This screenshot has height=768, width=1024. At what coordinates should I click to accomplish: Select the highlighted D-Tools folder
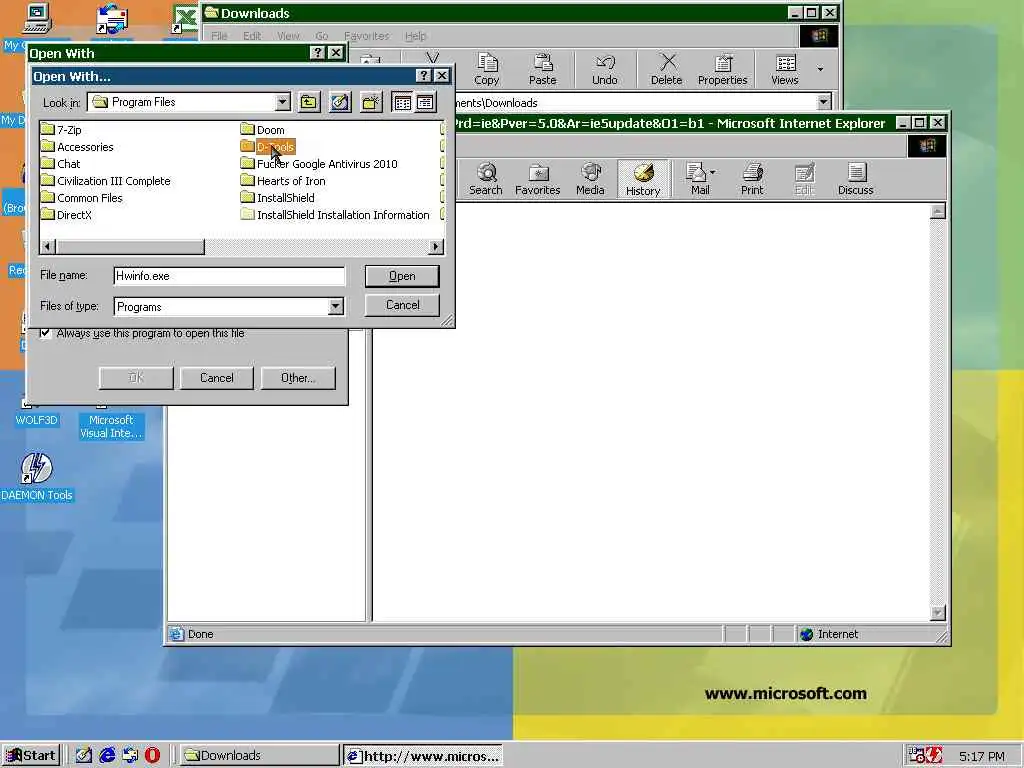pos(268,147)
